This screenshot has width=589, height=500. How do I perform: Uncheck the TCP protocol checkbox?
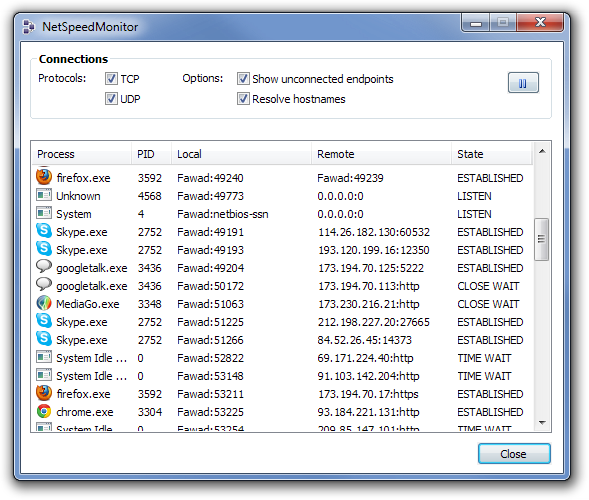tap(111, 79)
